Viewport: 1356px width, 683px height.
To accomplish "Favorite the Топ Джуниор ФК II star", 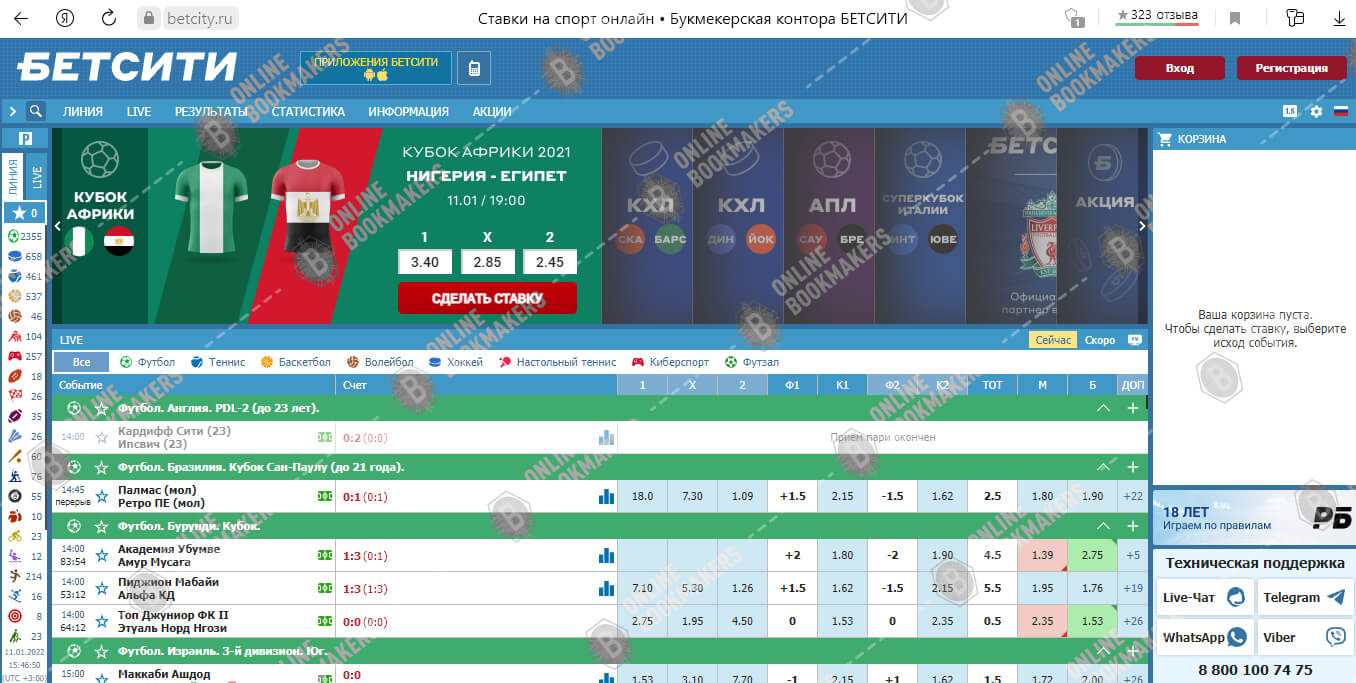I will 101,622.
